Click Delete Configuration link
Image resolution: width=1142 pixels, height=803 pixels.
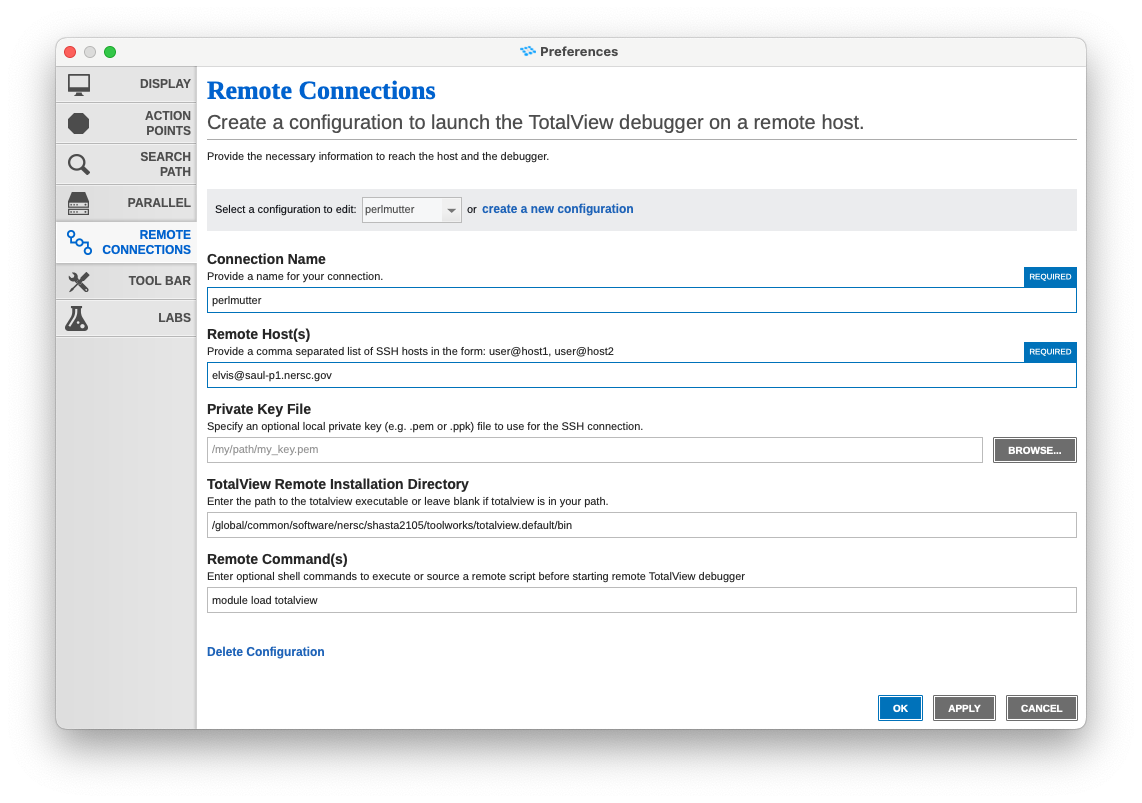(265, 652)
